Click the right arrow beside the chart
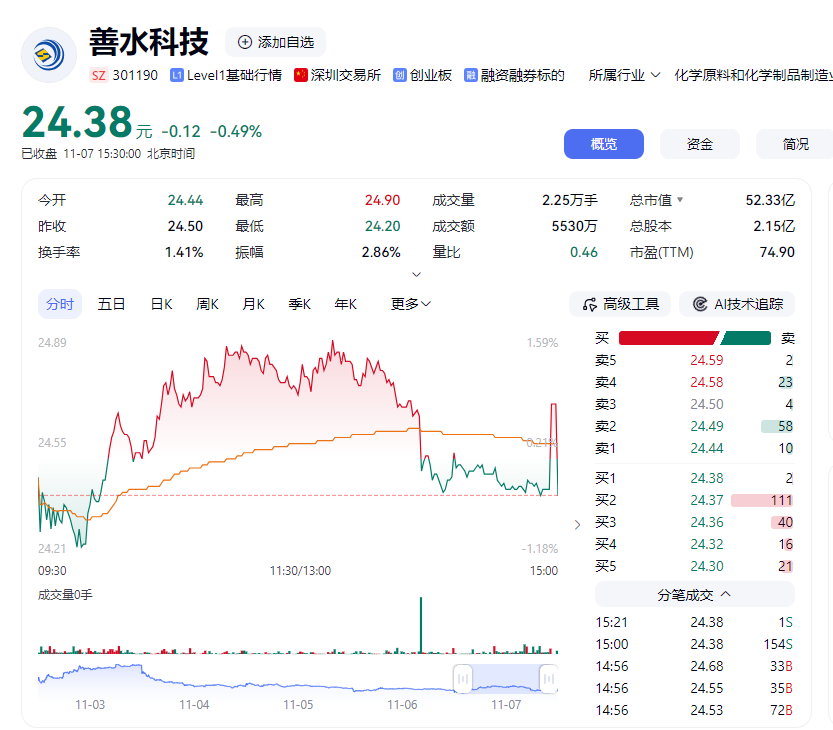This screenshot has width=833, height=730. (x=577, y=525)
